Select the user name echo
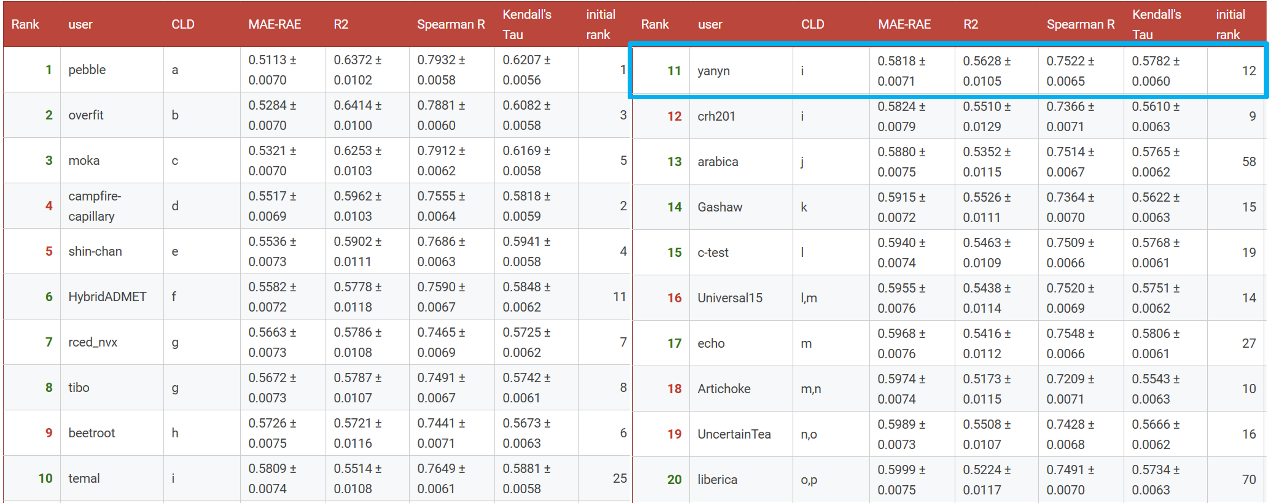Screen dimensions: 1269x503 point(711,343)
